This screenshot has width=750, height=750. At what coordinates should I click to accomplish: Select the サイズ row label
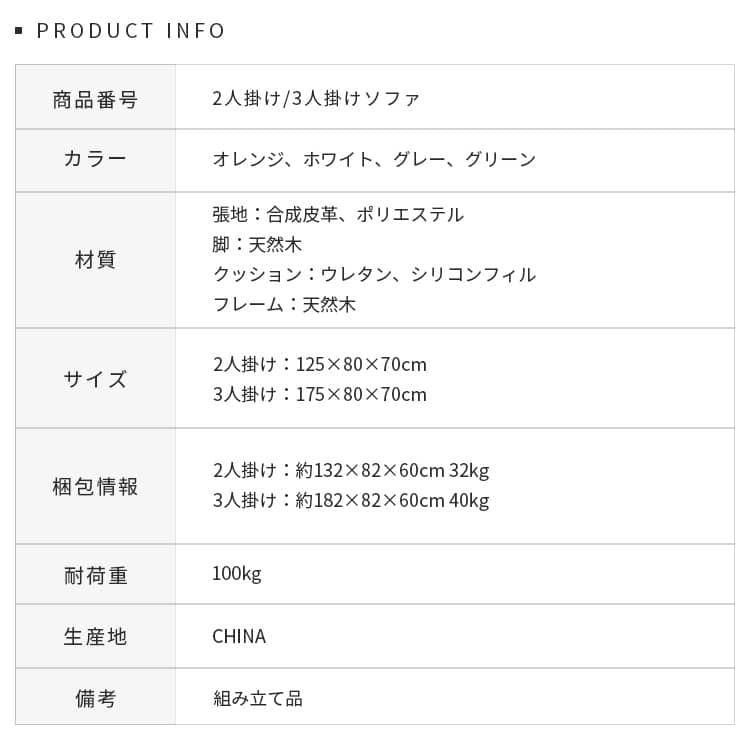[x=95, y=379]
